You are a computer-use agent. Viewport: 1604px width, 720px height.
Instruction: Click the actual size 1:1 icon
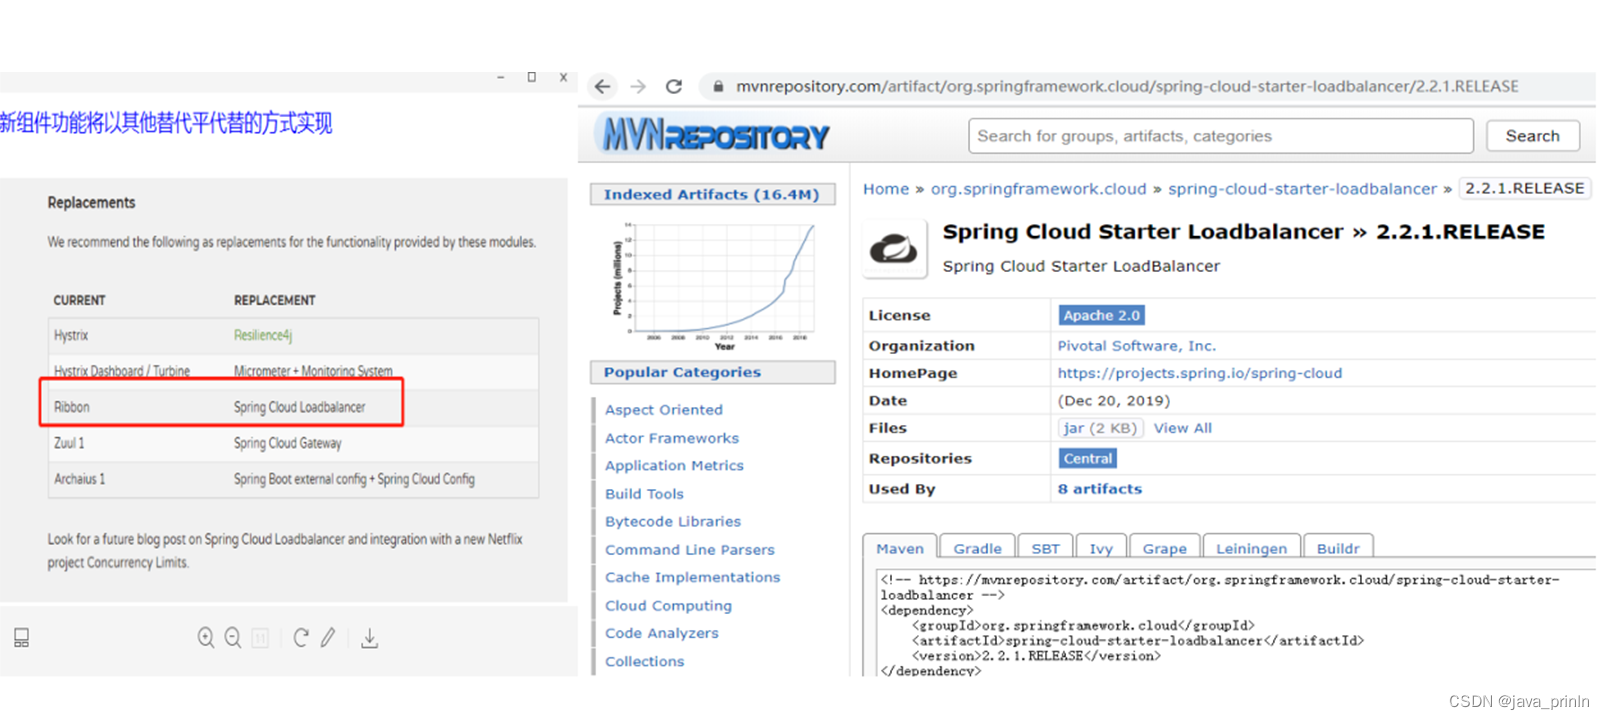click(260, 638)
